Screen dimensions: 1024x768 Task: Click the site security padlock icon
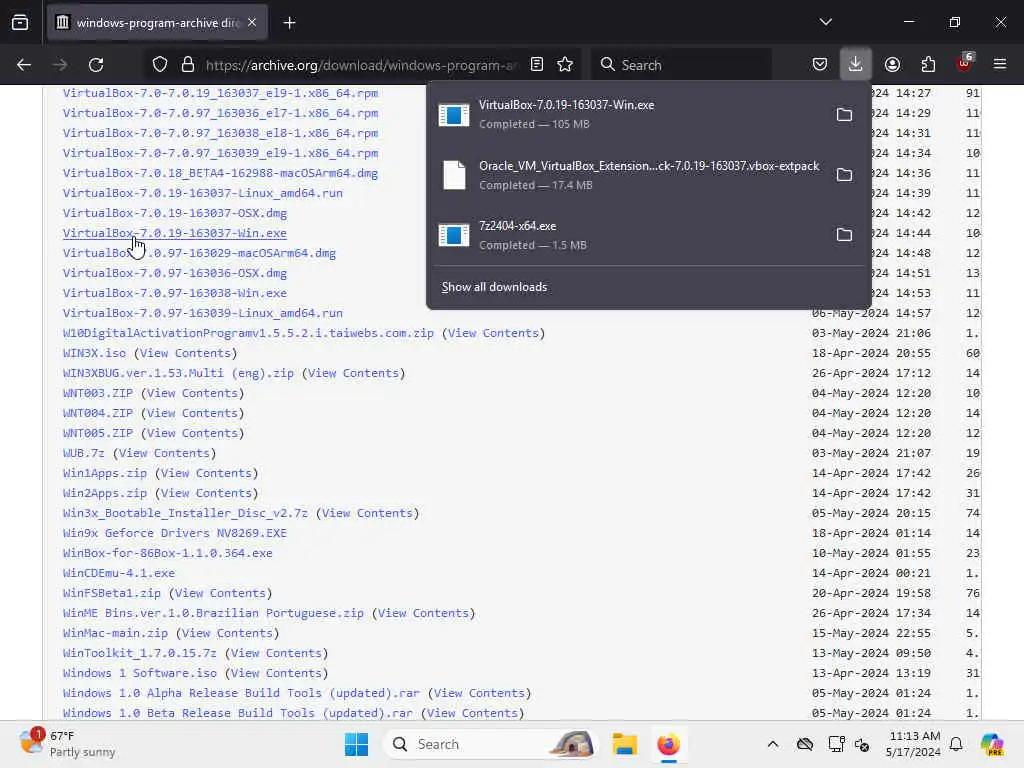coord(188,65)
